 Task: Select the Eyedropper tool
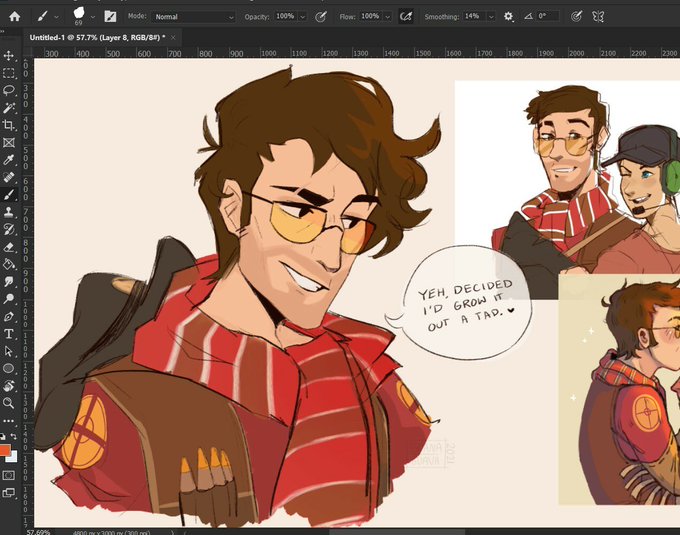[x=8, y=160]
